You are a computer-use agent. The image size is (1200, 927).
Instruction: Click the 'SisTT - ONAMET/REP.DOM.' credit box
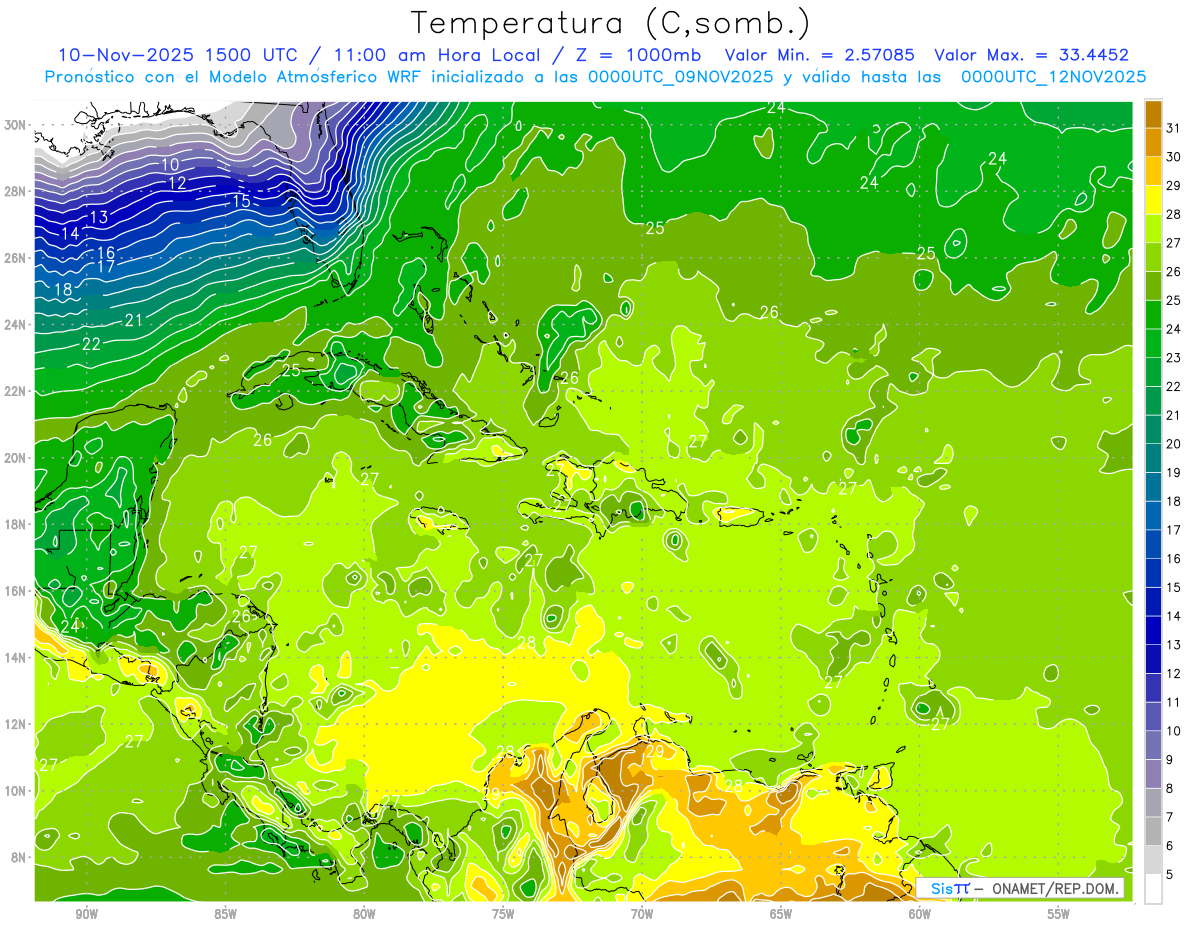[1021, 888]
